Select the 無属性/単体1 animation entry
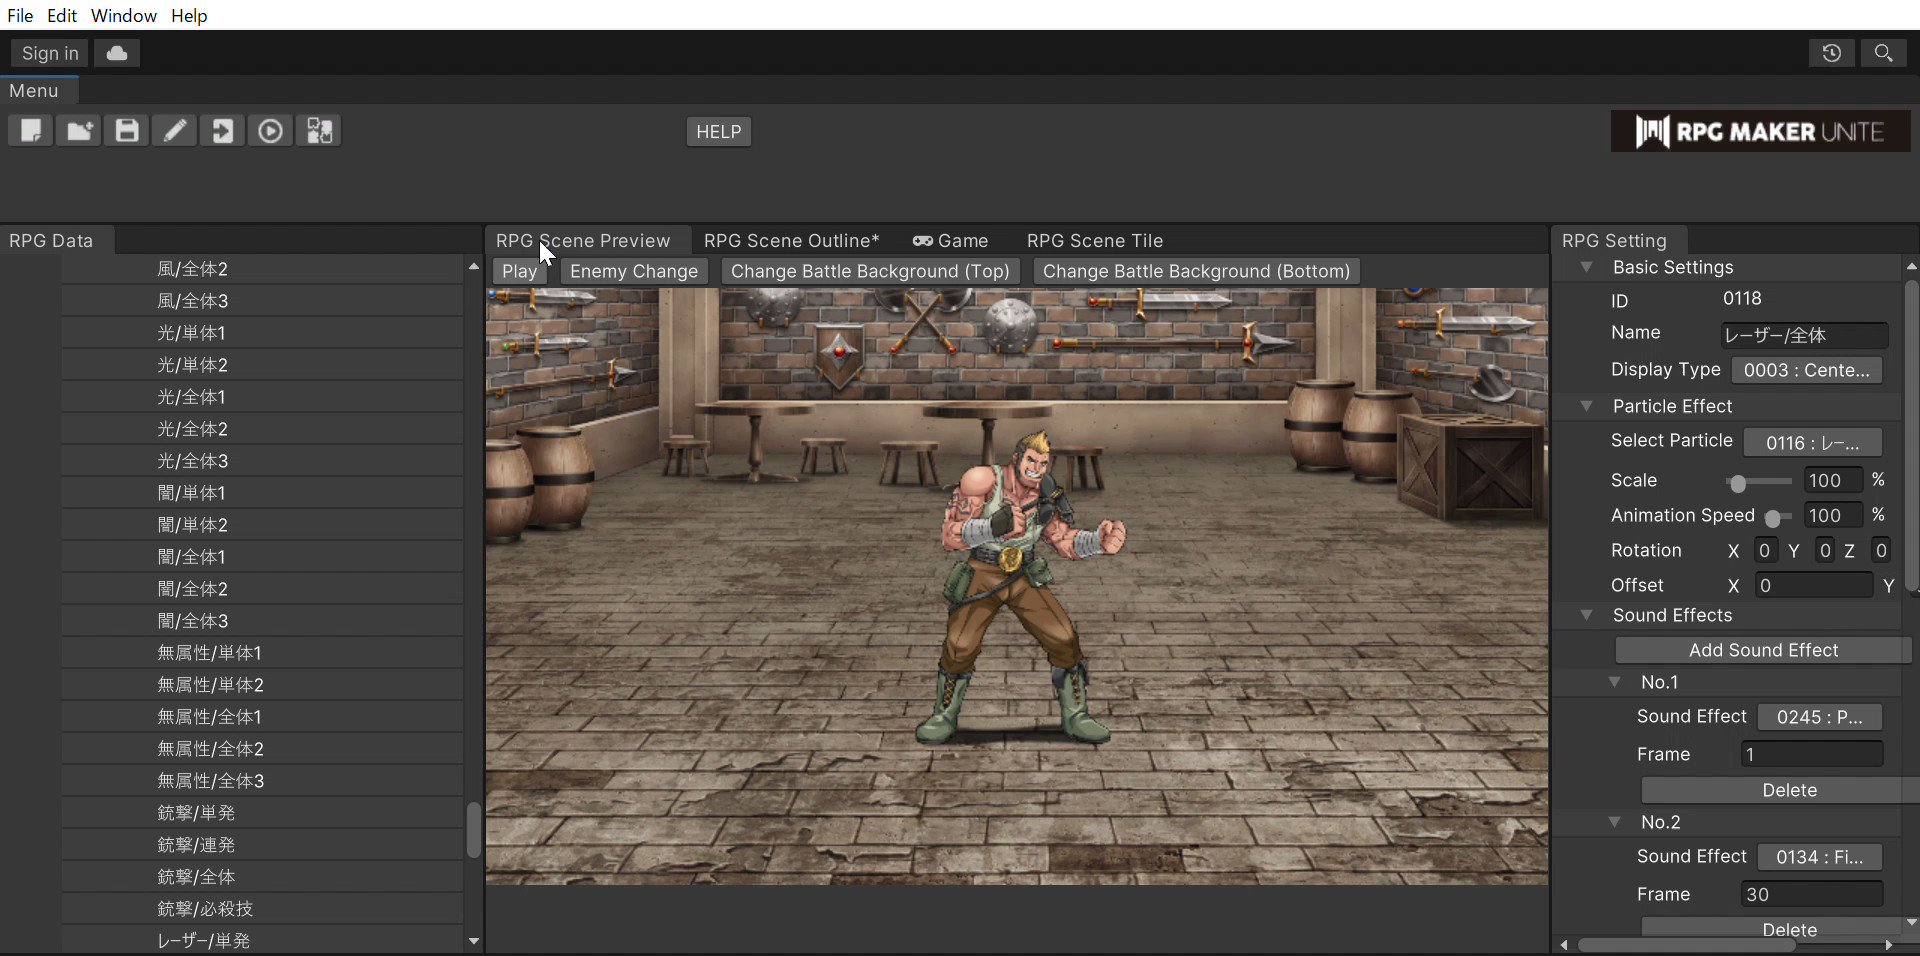This screenshot has width=1920, height=956. point(262,653)
